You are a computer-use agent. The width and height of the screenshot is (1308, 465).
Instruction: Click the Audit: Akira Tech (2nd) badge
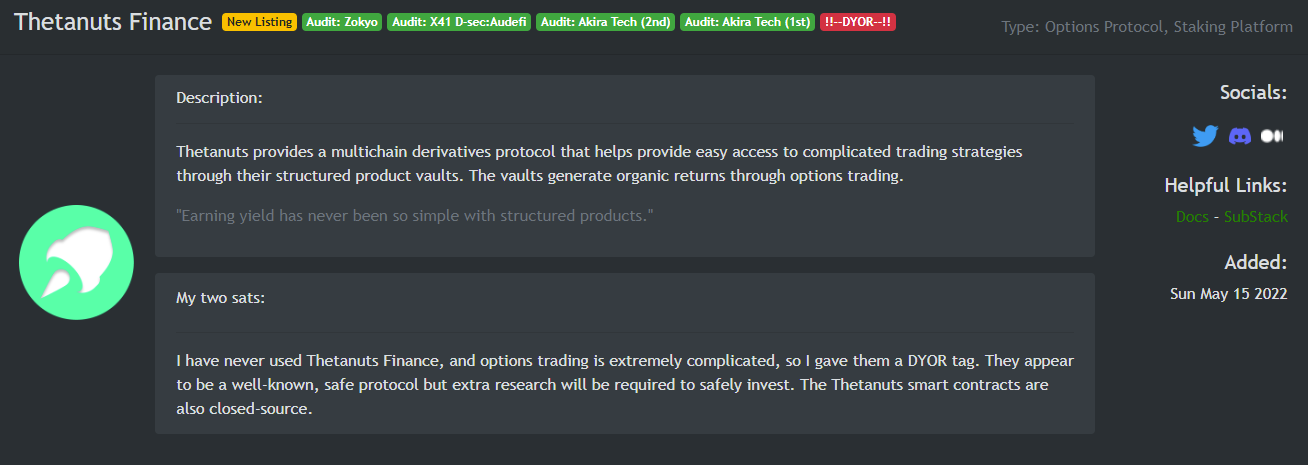click(x=606, y=22)
